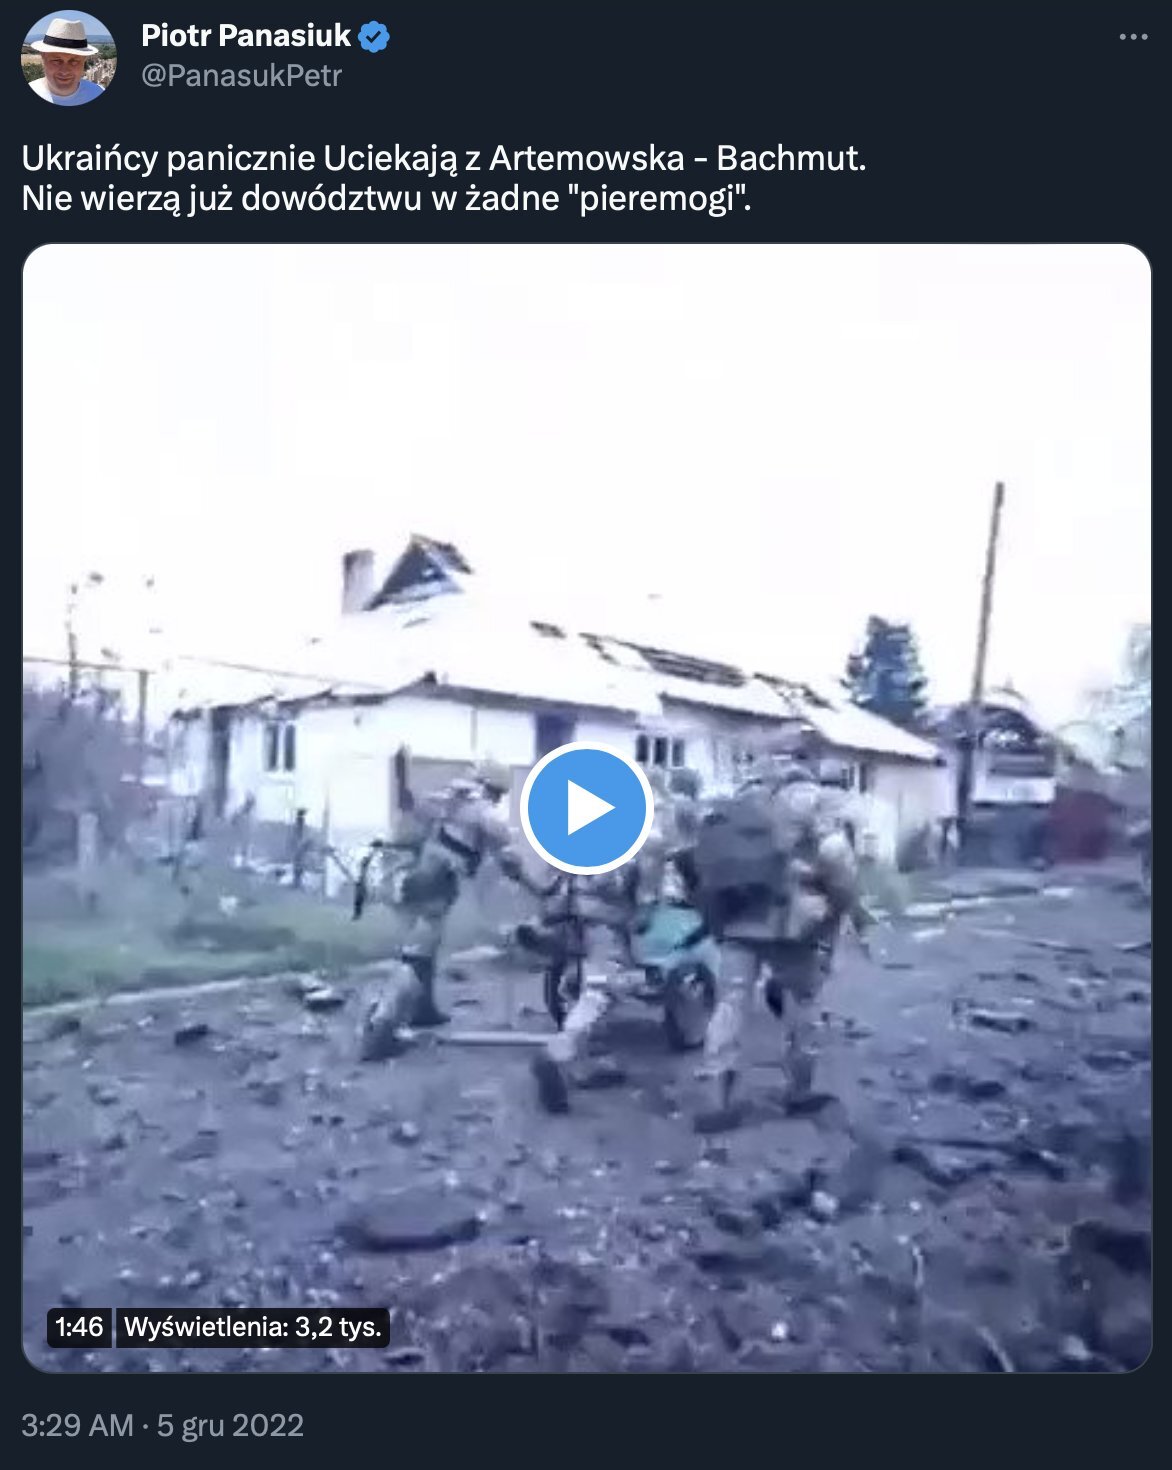Click the display name Piotr Panasiuk
This screenshot has height=1470, width=1172.
[246, 36]
